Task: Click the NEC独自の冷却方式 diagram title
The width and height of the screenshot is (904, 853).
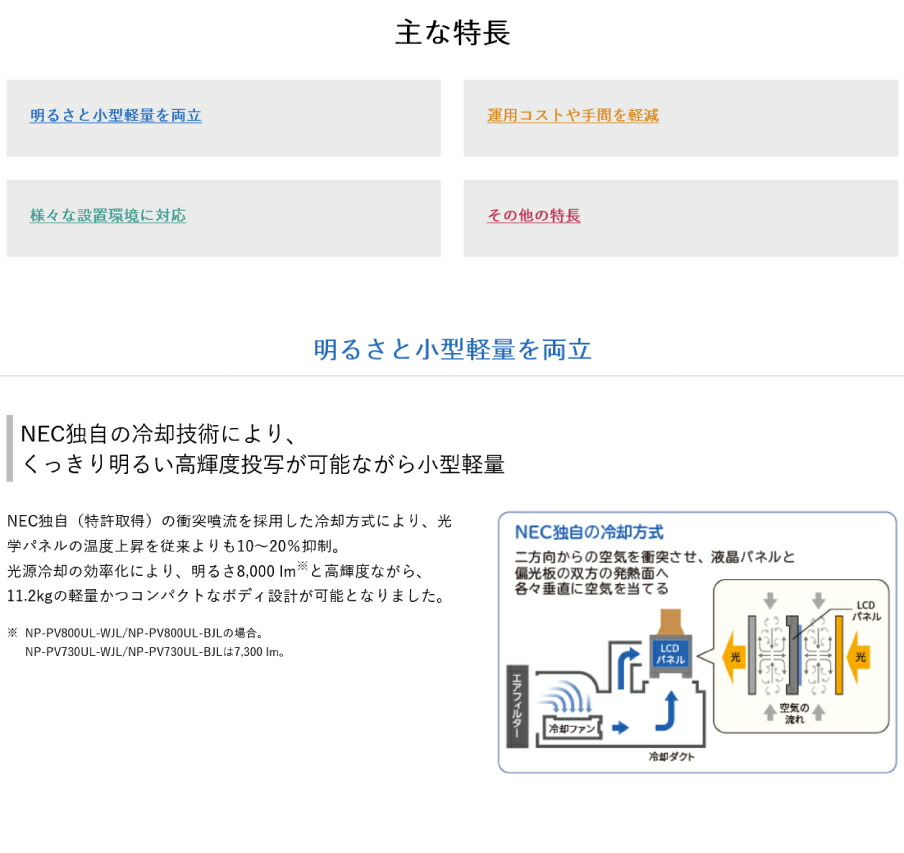Action: (588, 532)
